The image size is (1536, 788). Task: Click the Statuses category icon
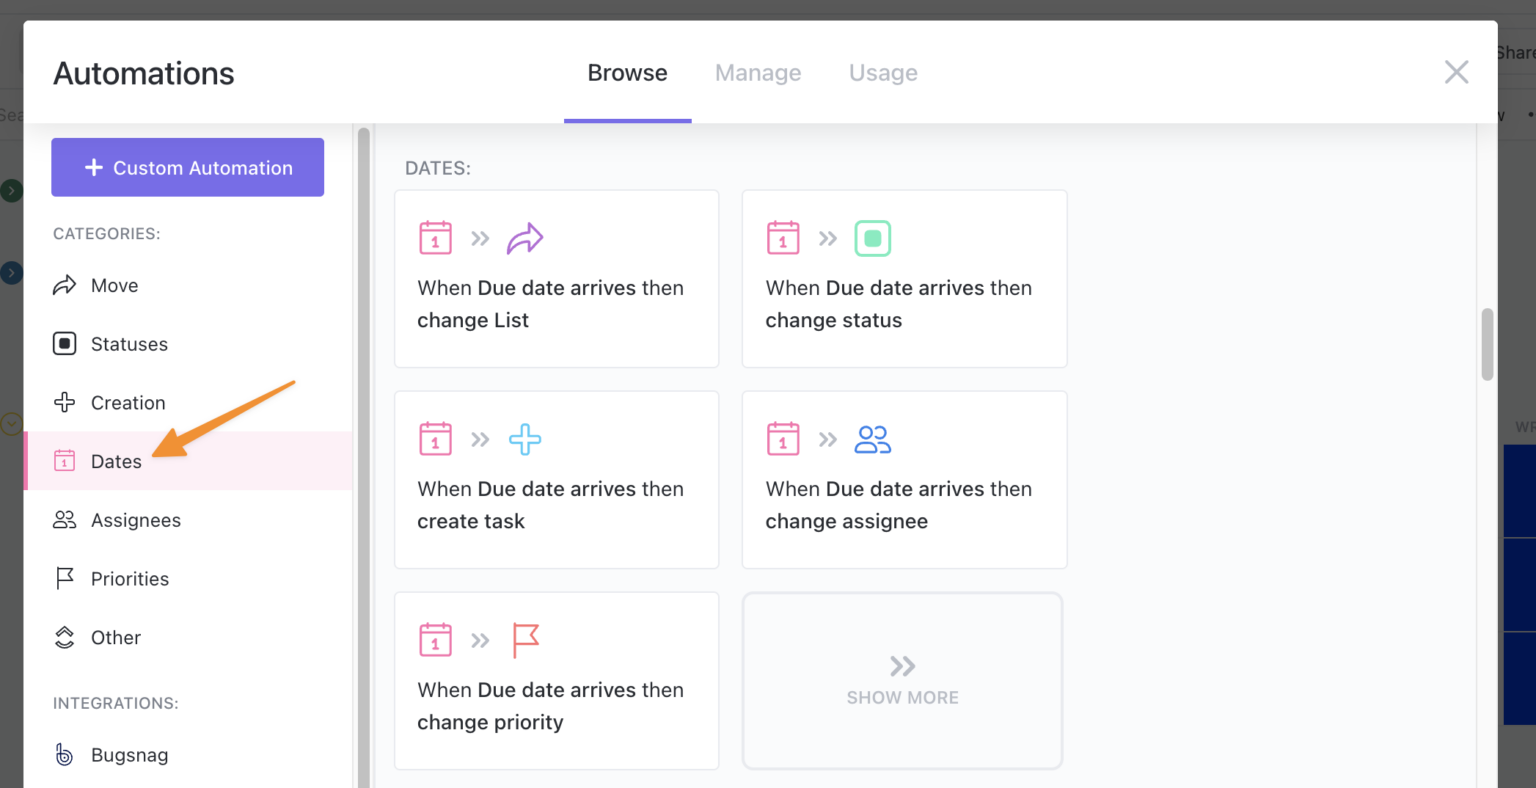[x=63, y=343]
